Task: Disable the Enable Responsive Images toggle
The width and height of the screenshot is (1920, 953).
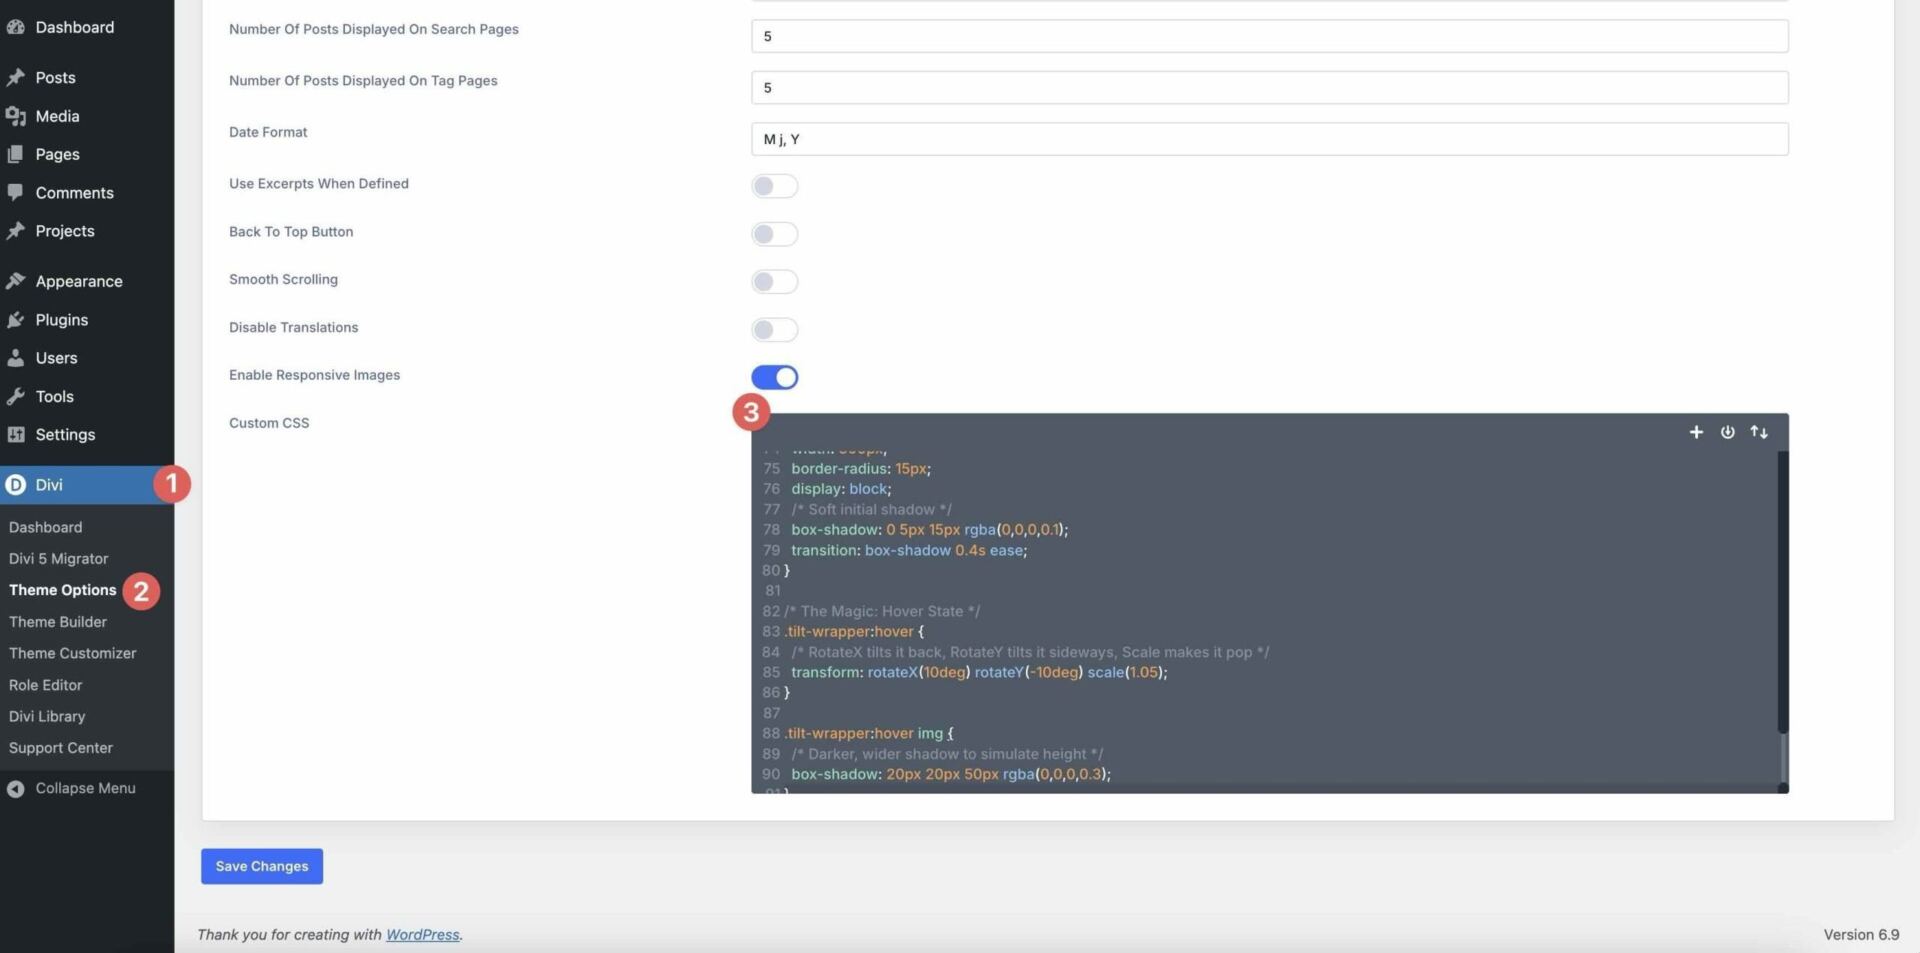Action: coord(775,377)
